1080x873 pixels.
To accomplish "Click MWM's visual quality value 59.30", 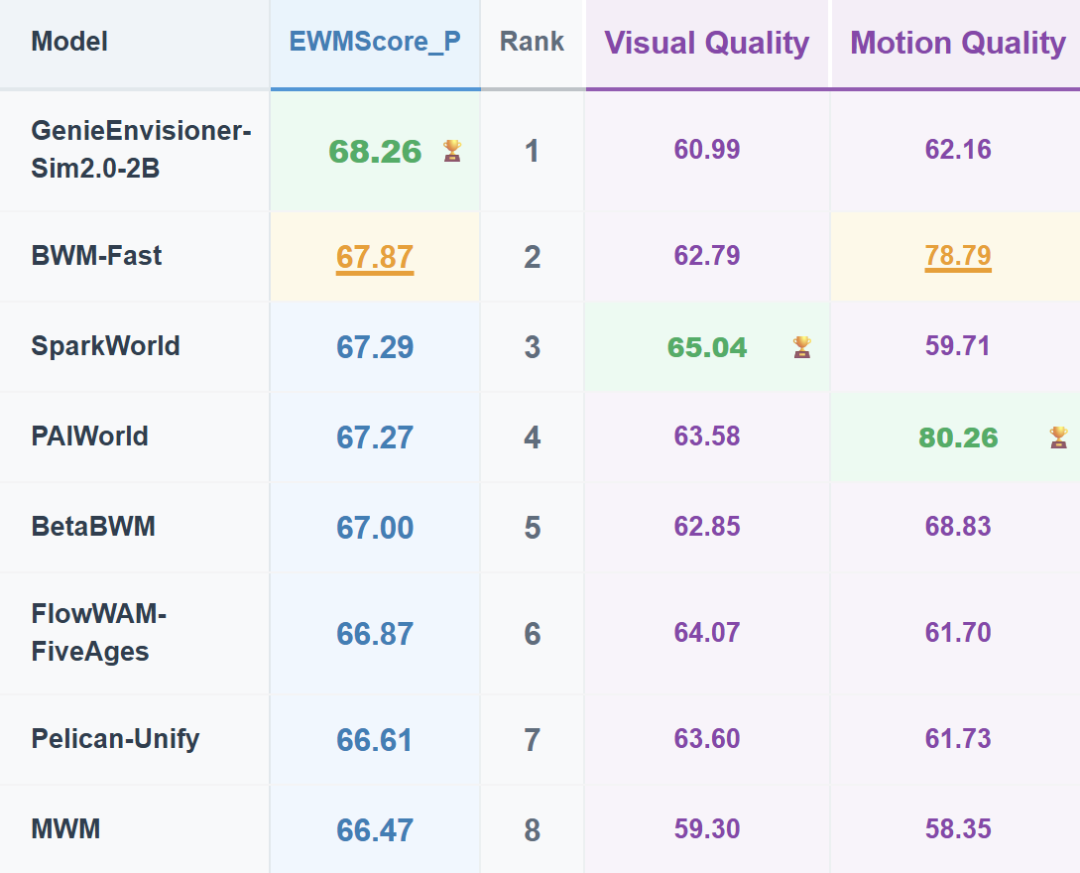I will click(707, 829).
